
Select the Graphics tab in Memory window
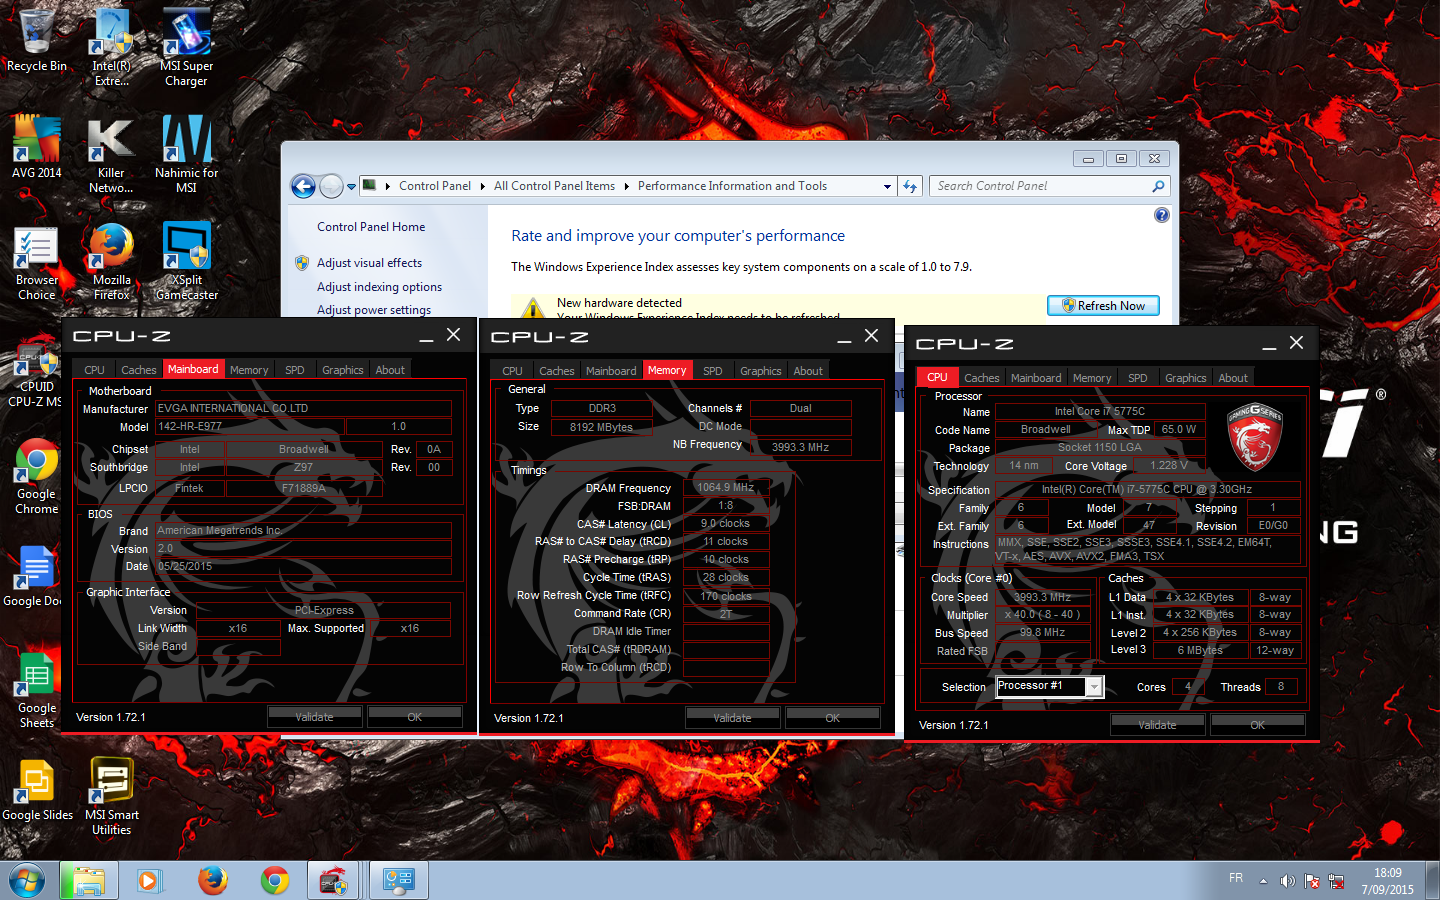(x=760, y=371)
